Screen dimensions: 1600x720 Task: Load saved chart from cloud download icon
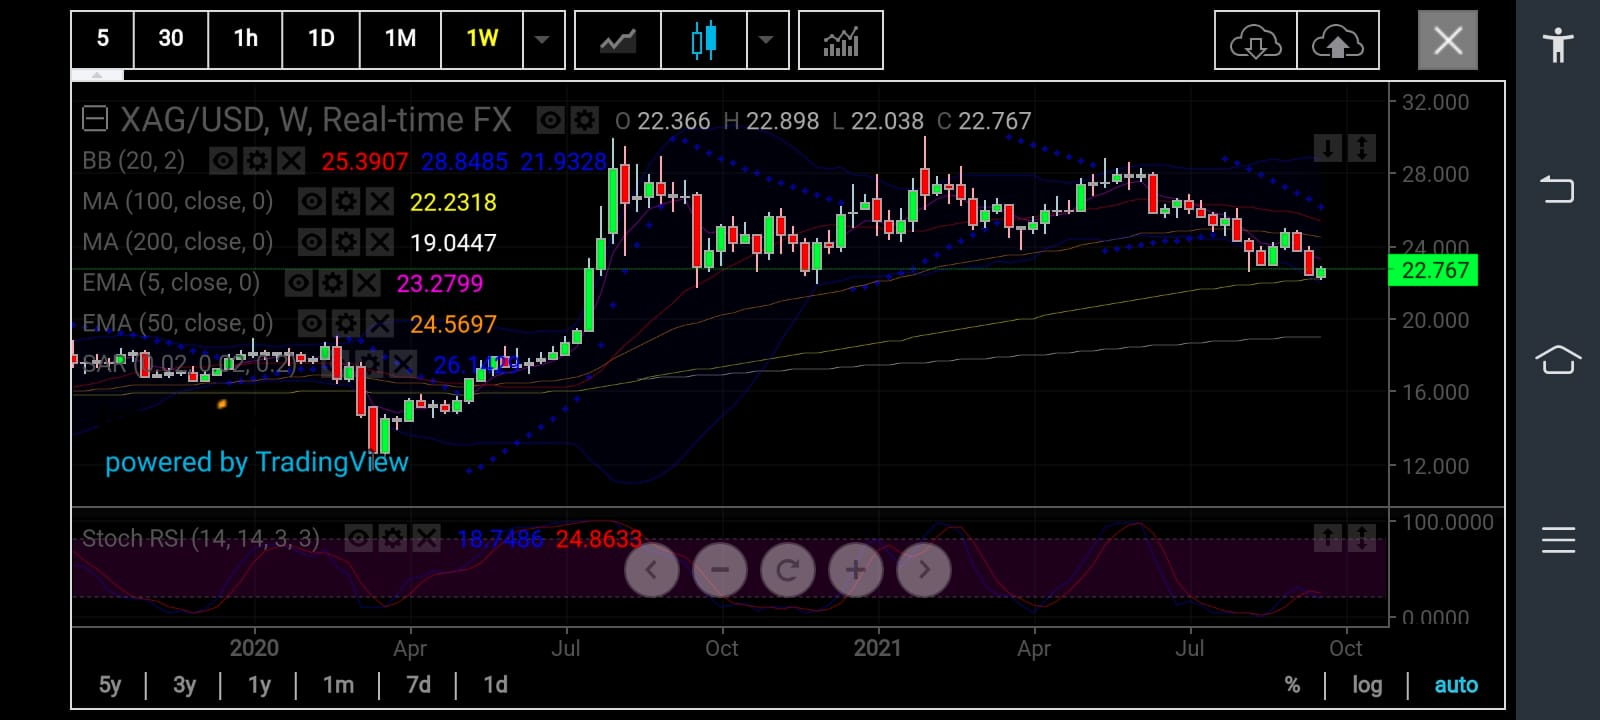coord(1256,41)
